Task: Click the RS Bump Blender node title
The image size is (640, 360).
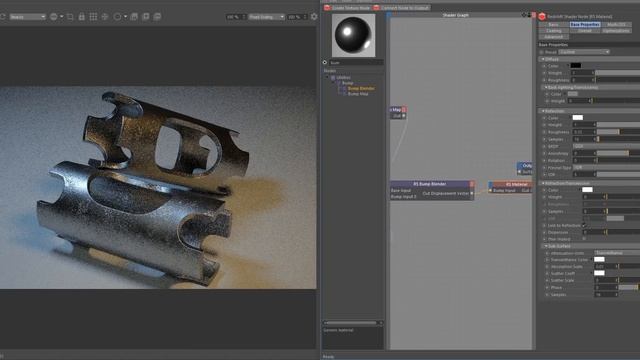Action: 429,184
